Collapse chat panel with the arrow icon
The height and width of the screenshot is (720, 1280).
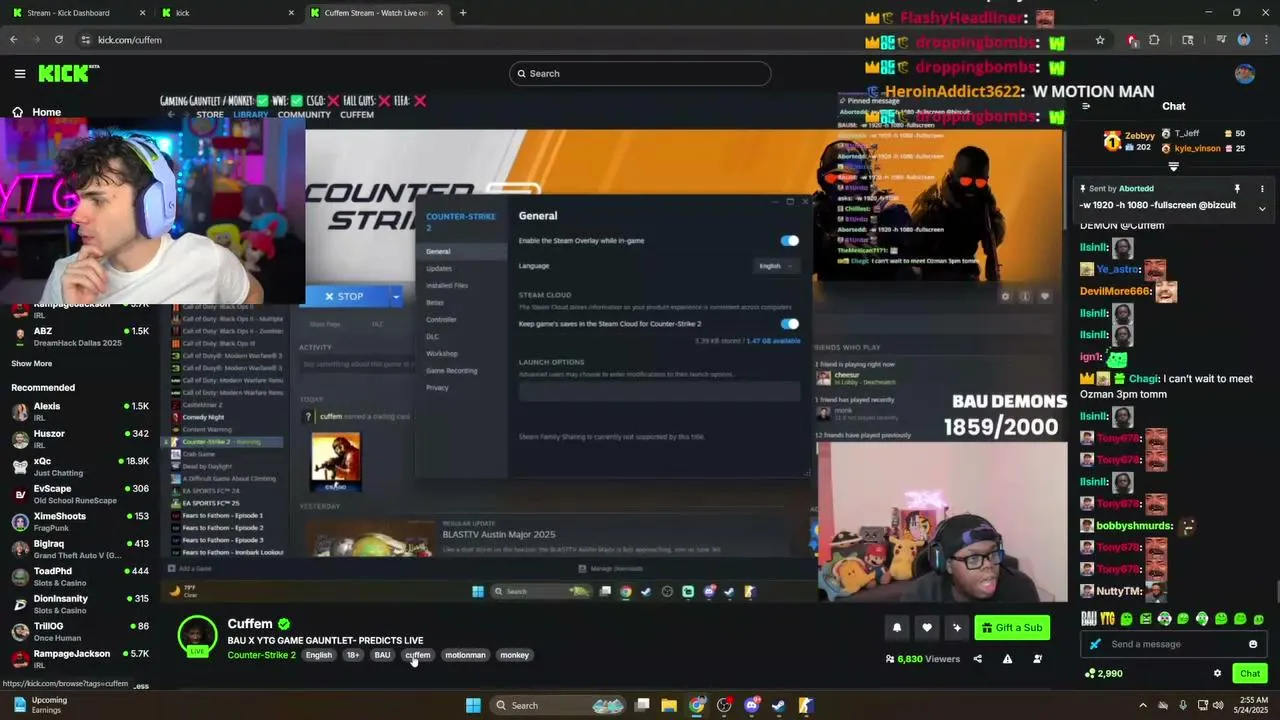(1086, 106)
